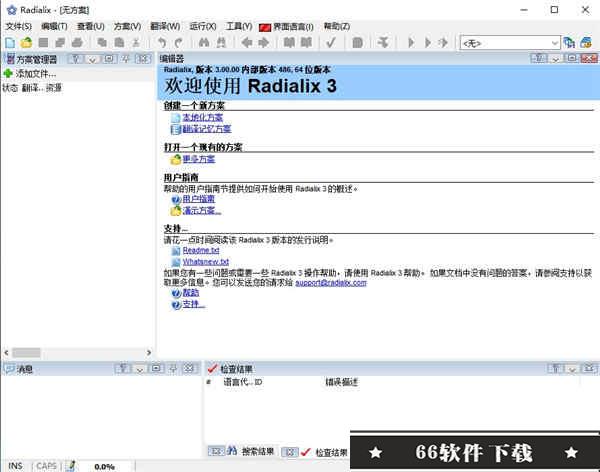Click the New project toolbar icon

click(x=10, y=42)
